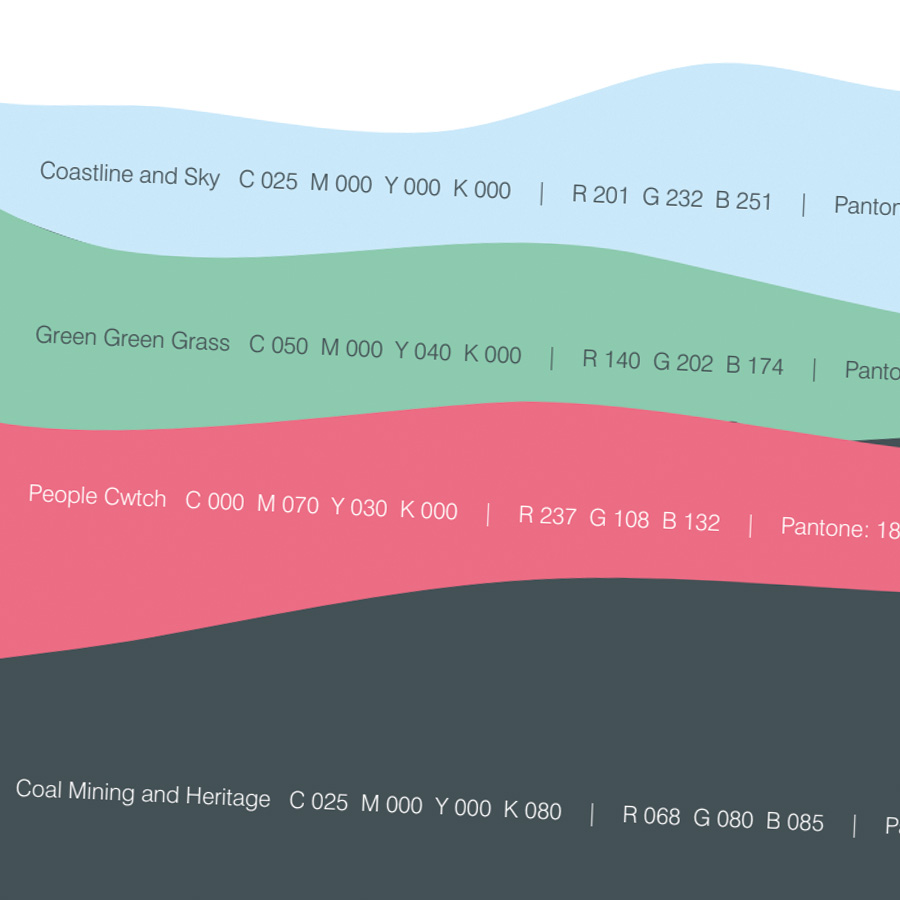The width and height of the screenshot is (900, 900).
Task: Click the 'M 070' value in pink band
Action: pos(288,505)
